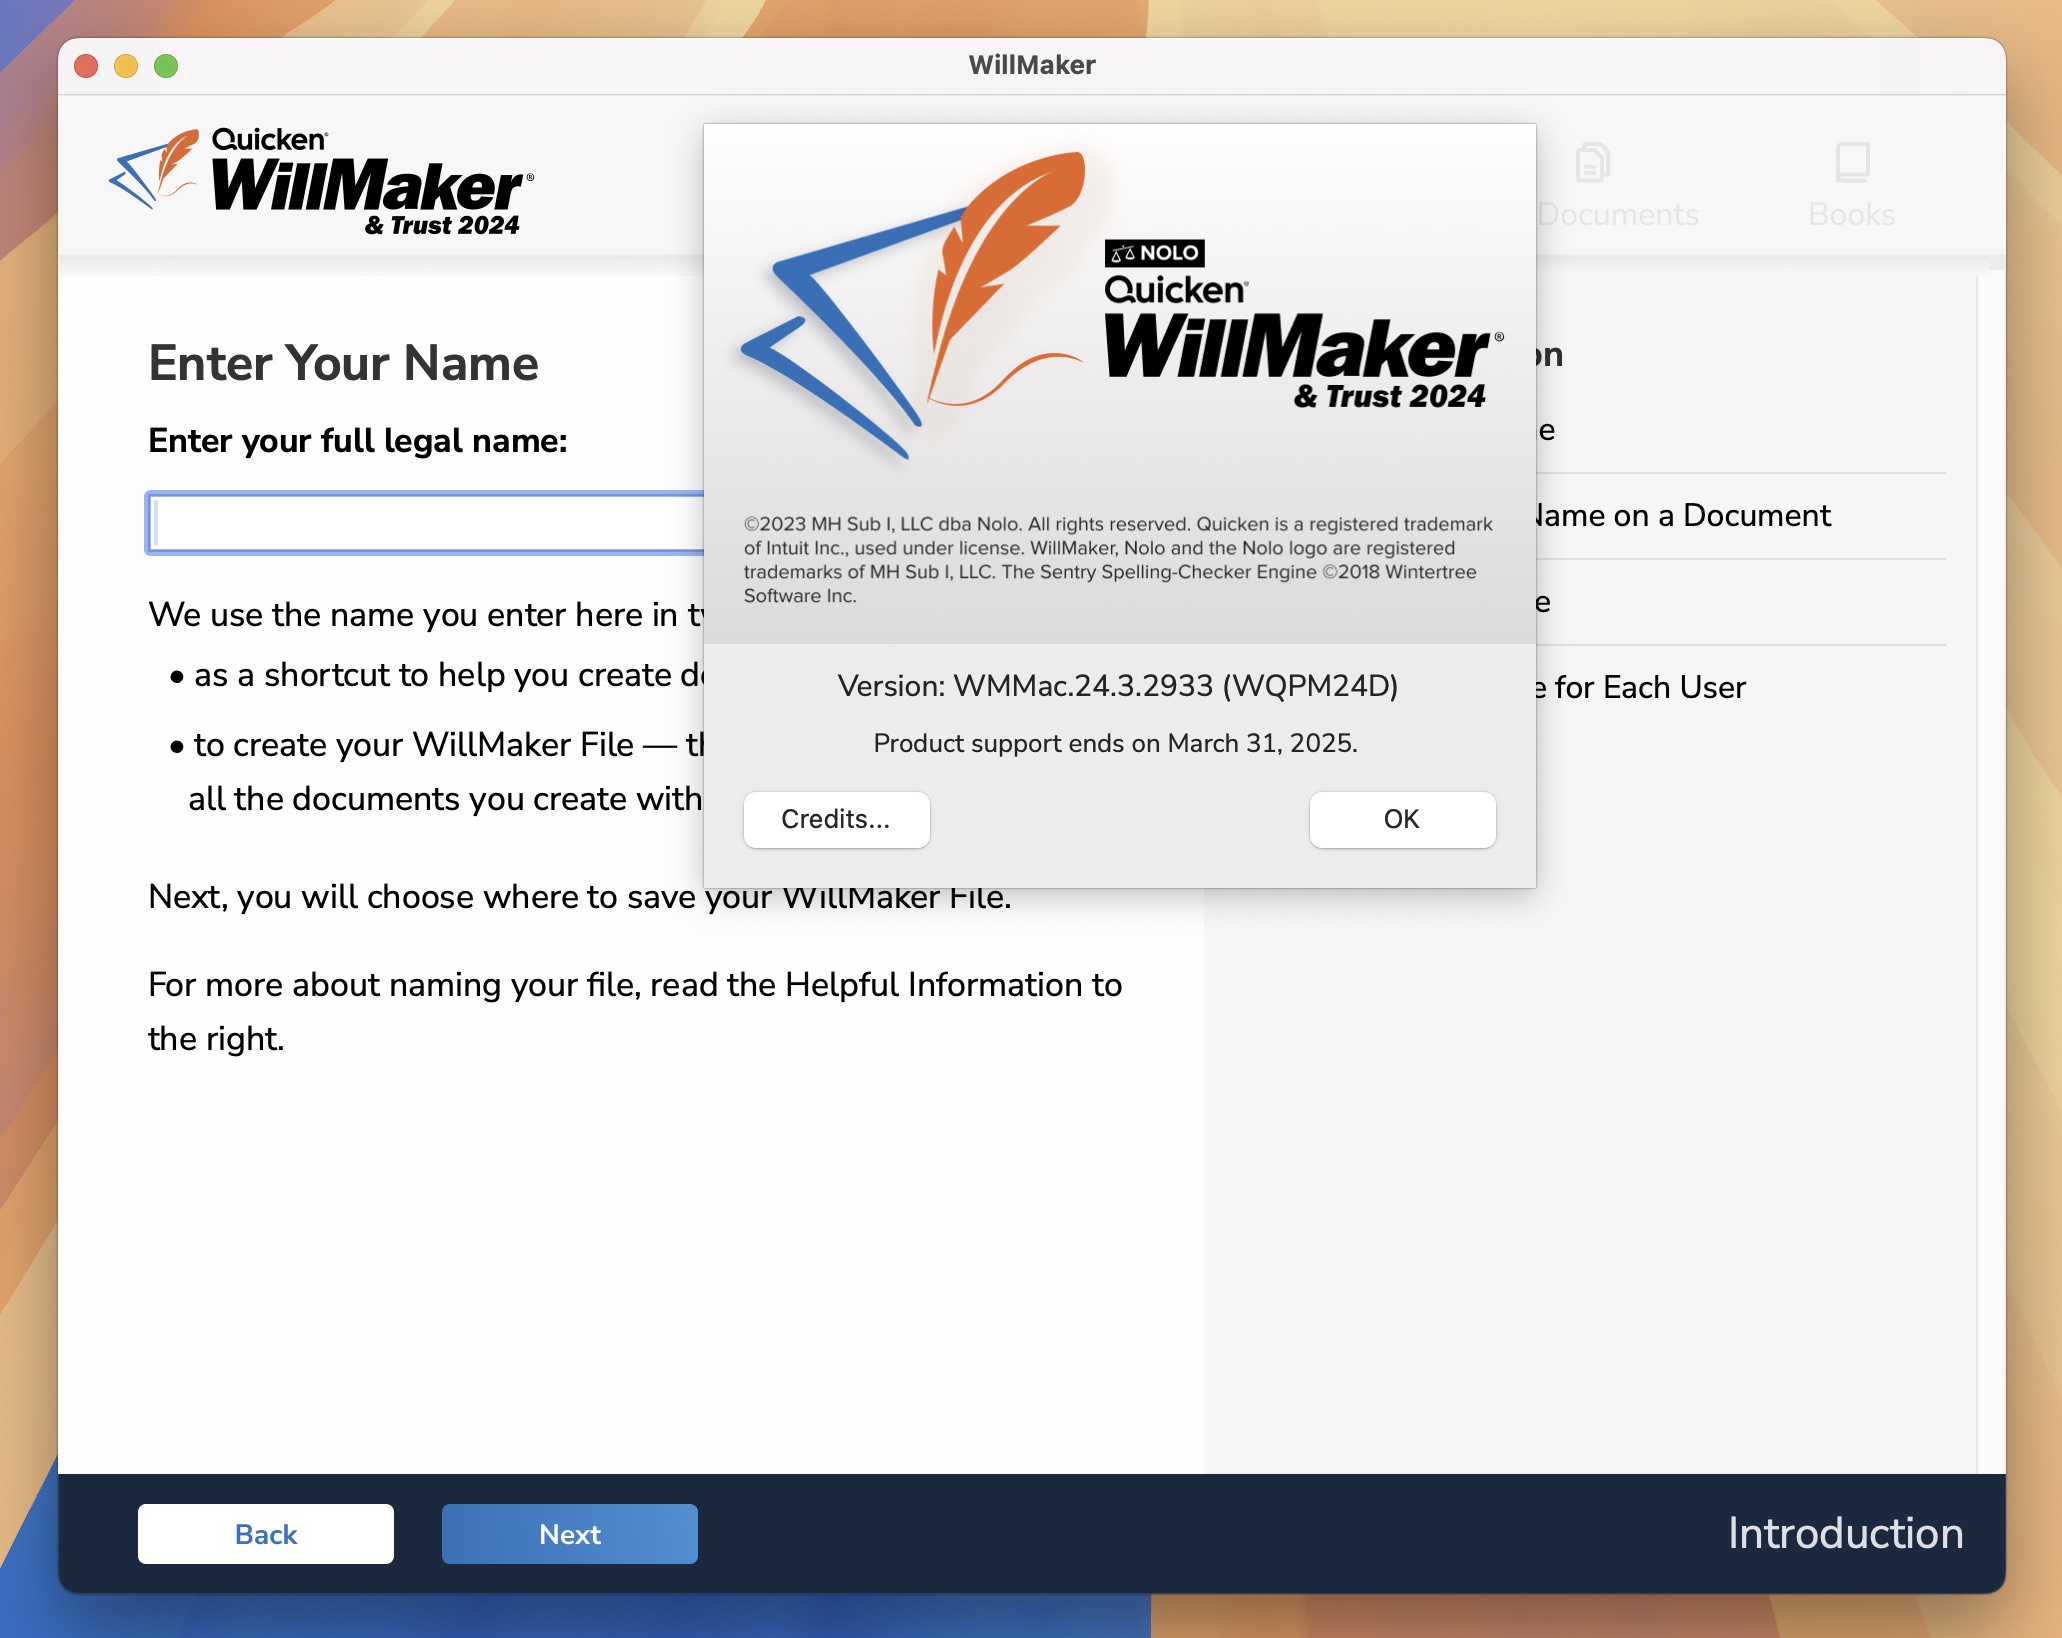Click the Quicken WillMaker logo in header

tap(322, 182)
